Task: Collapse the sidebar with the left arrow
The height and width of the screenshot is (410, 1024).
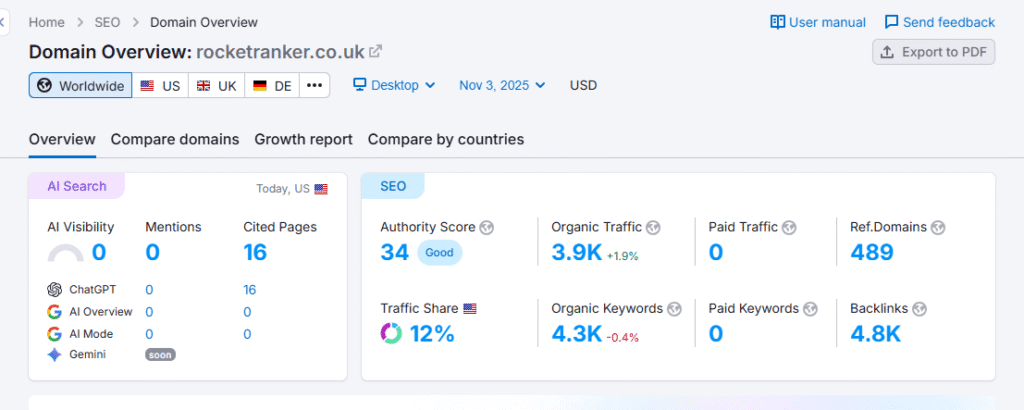Action: point(3,23)
